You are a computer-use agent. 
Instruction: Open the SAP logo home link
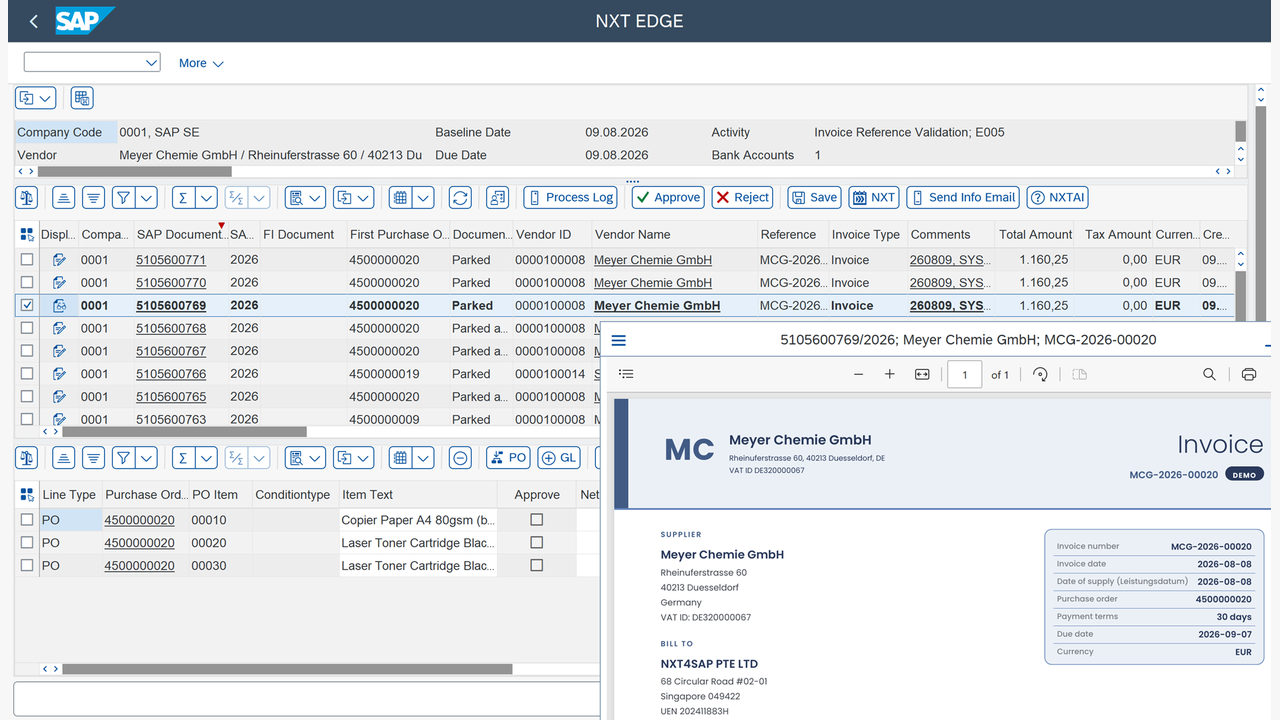pyautogui.click(x=85, y=21)
